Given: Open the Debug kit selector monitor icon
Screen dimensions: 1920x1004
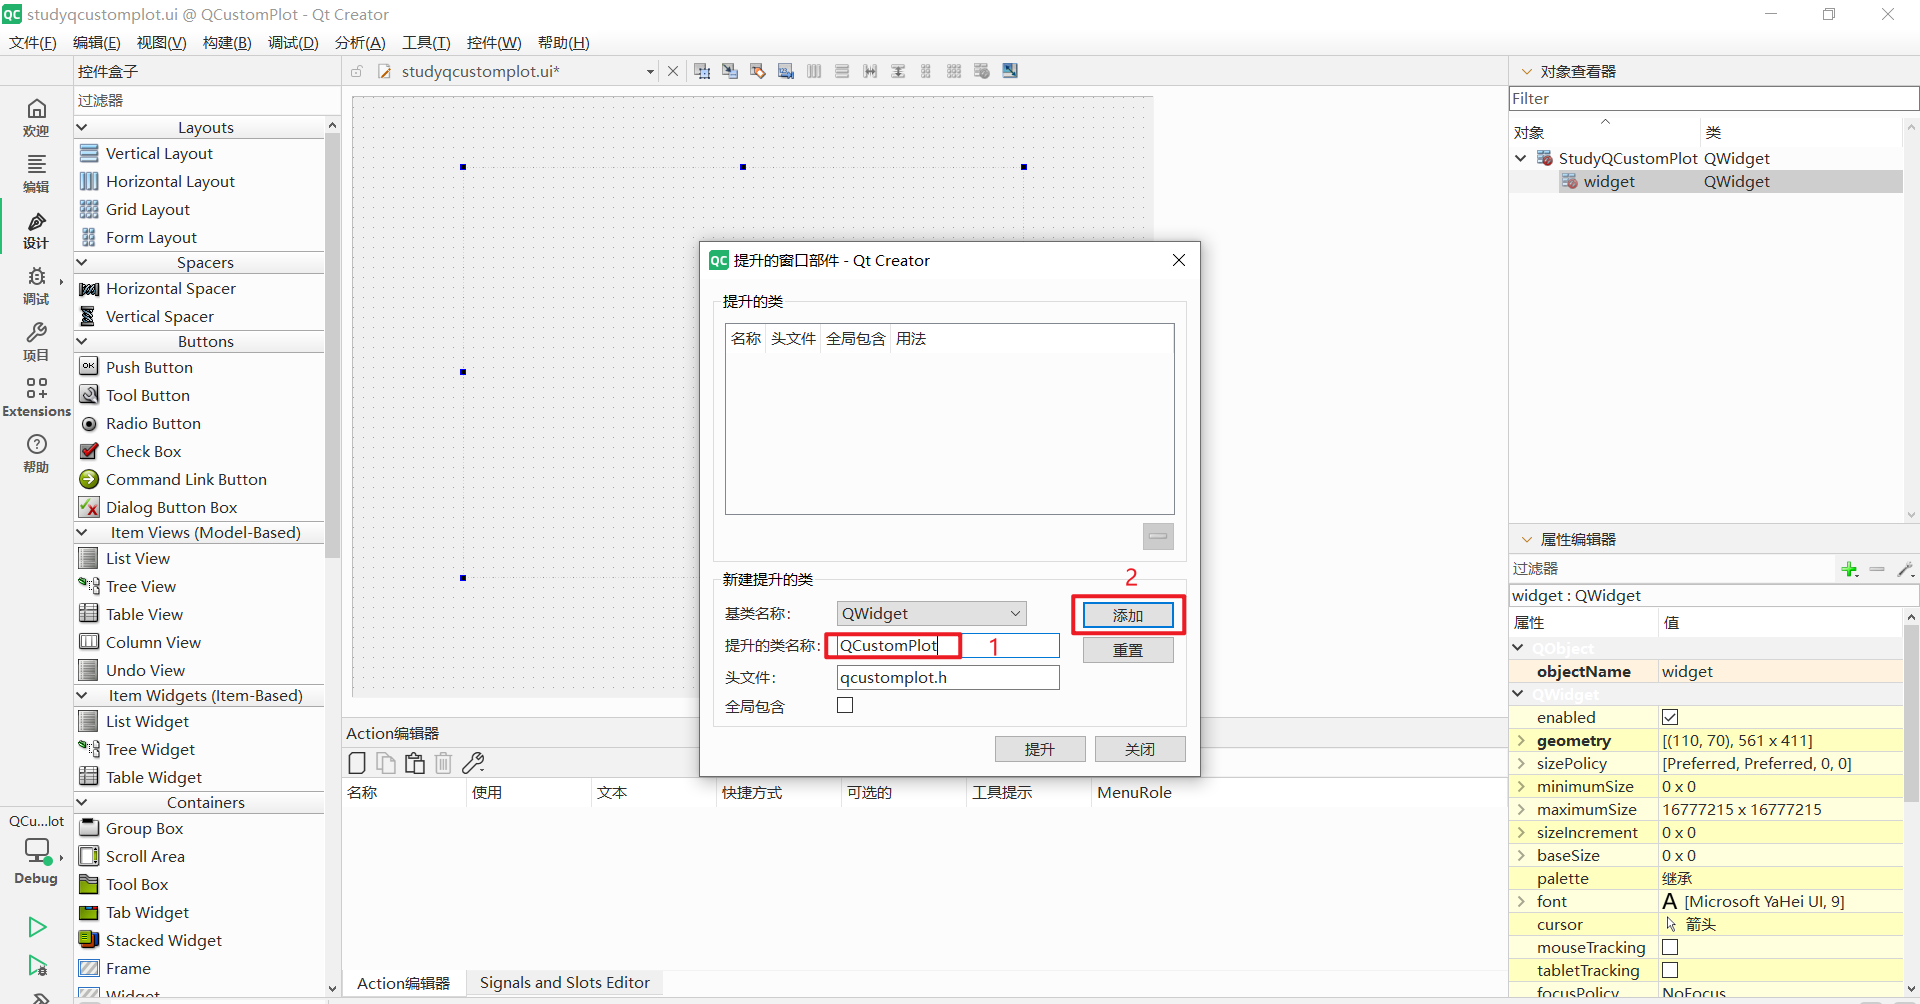Looking at the screenshot, I should pos(37,851).
